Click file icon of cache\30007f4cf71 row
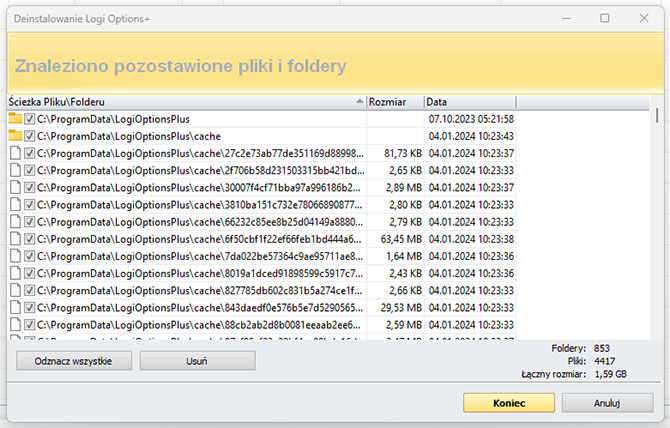670x428 pixels. (x=15, y=187)
